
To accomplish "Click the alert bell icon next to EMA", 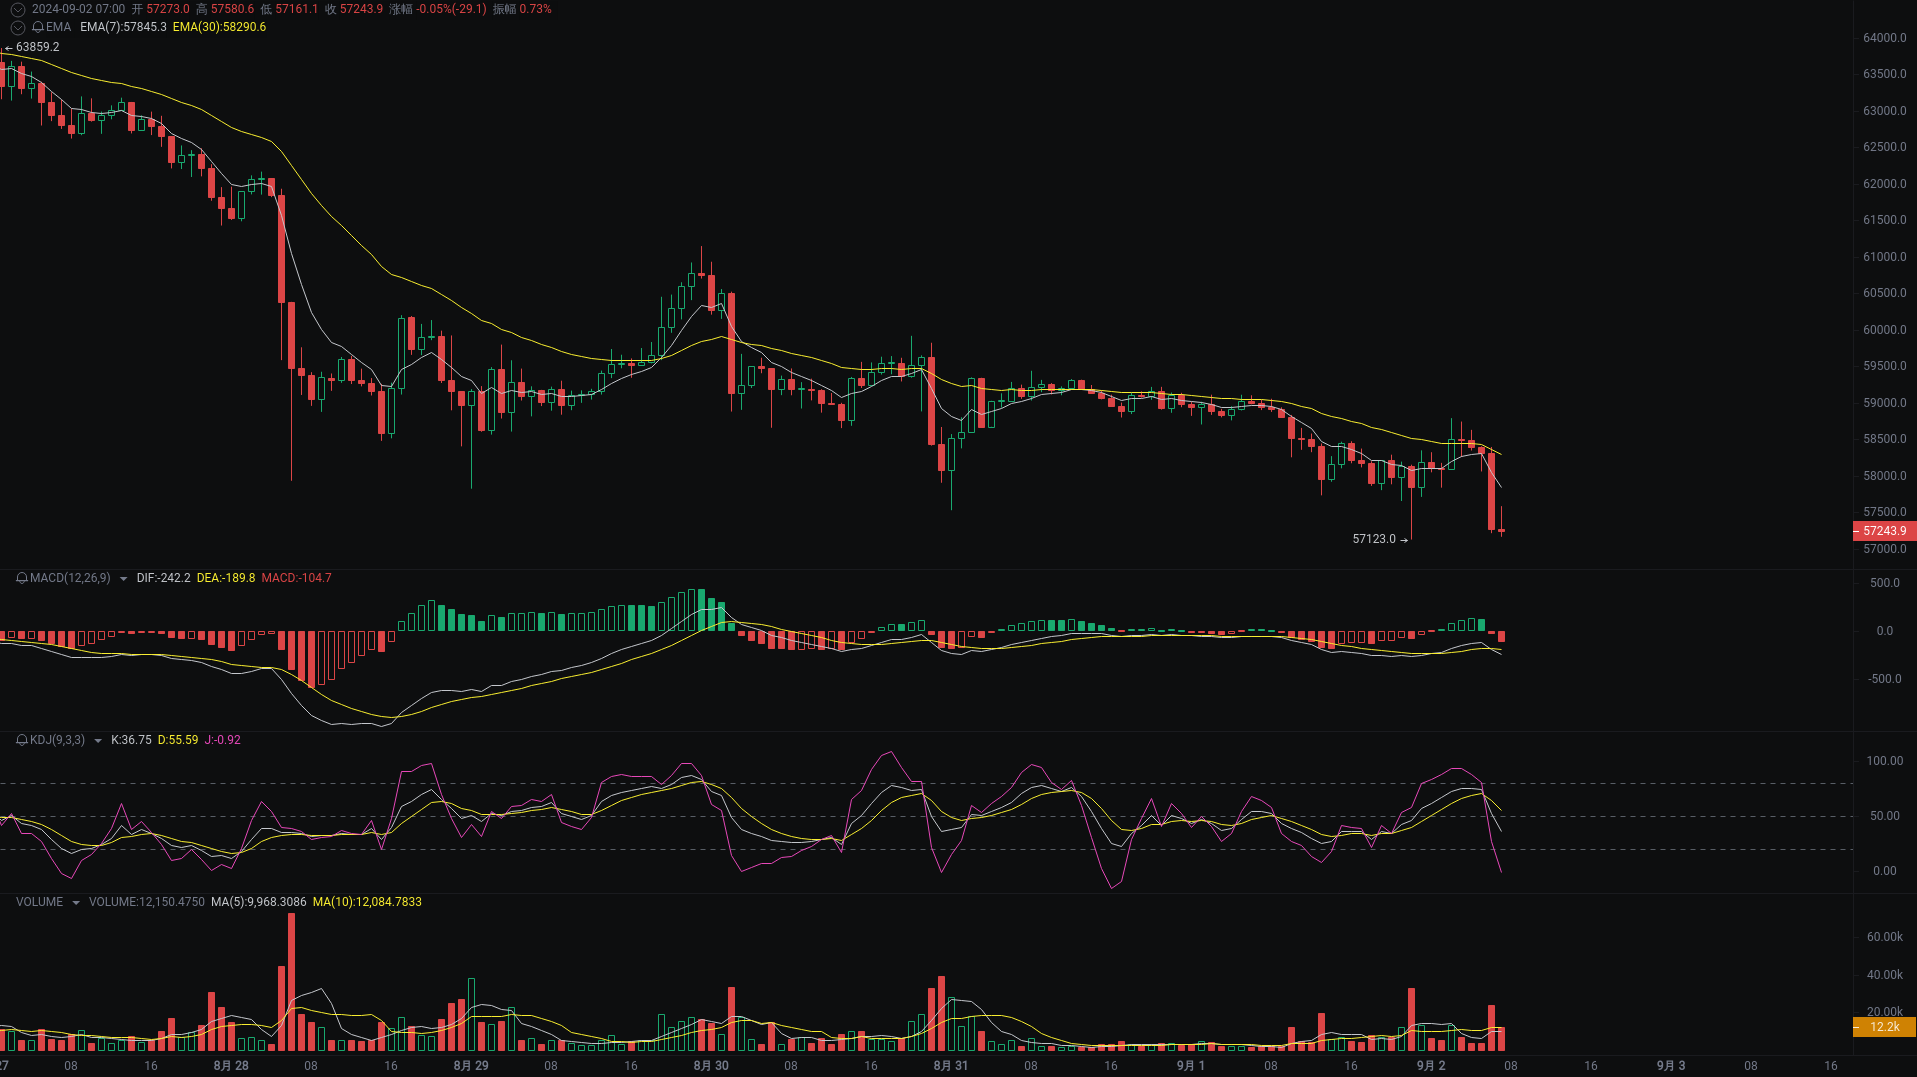I will tap(38, 27).
